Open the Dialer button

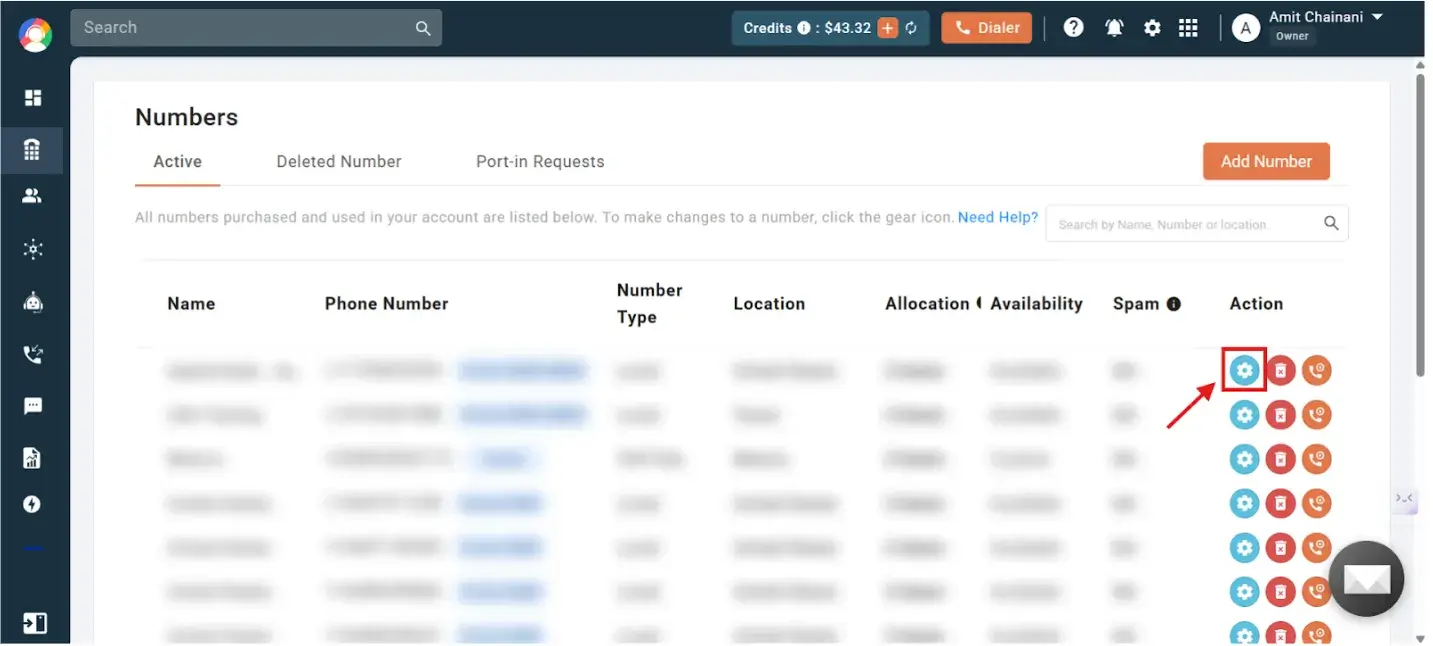click(x=986, y=28)
